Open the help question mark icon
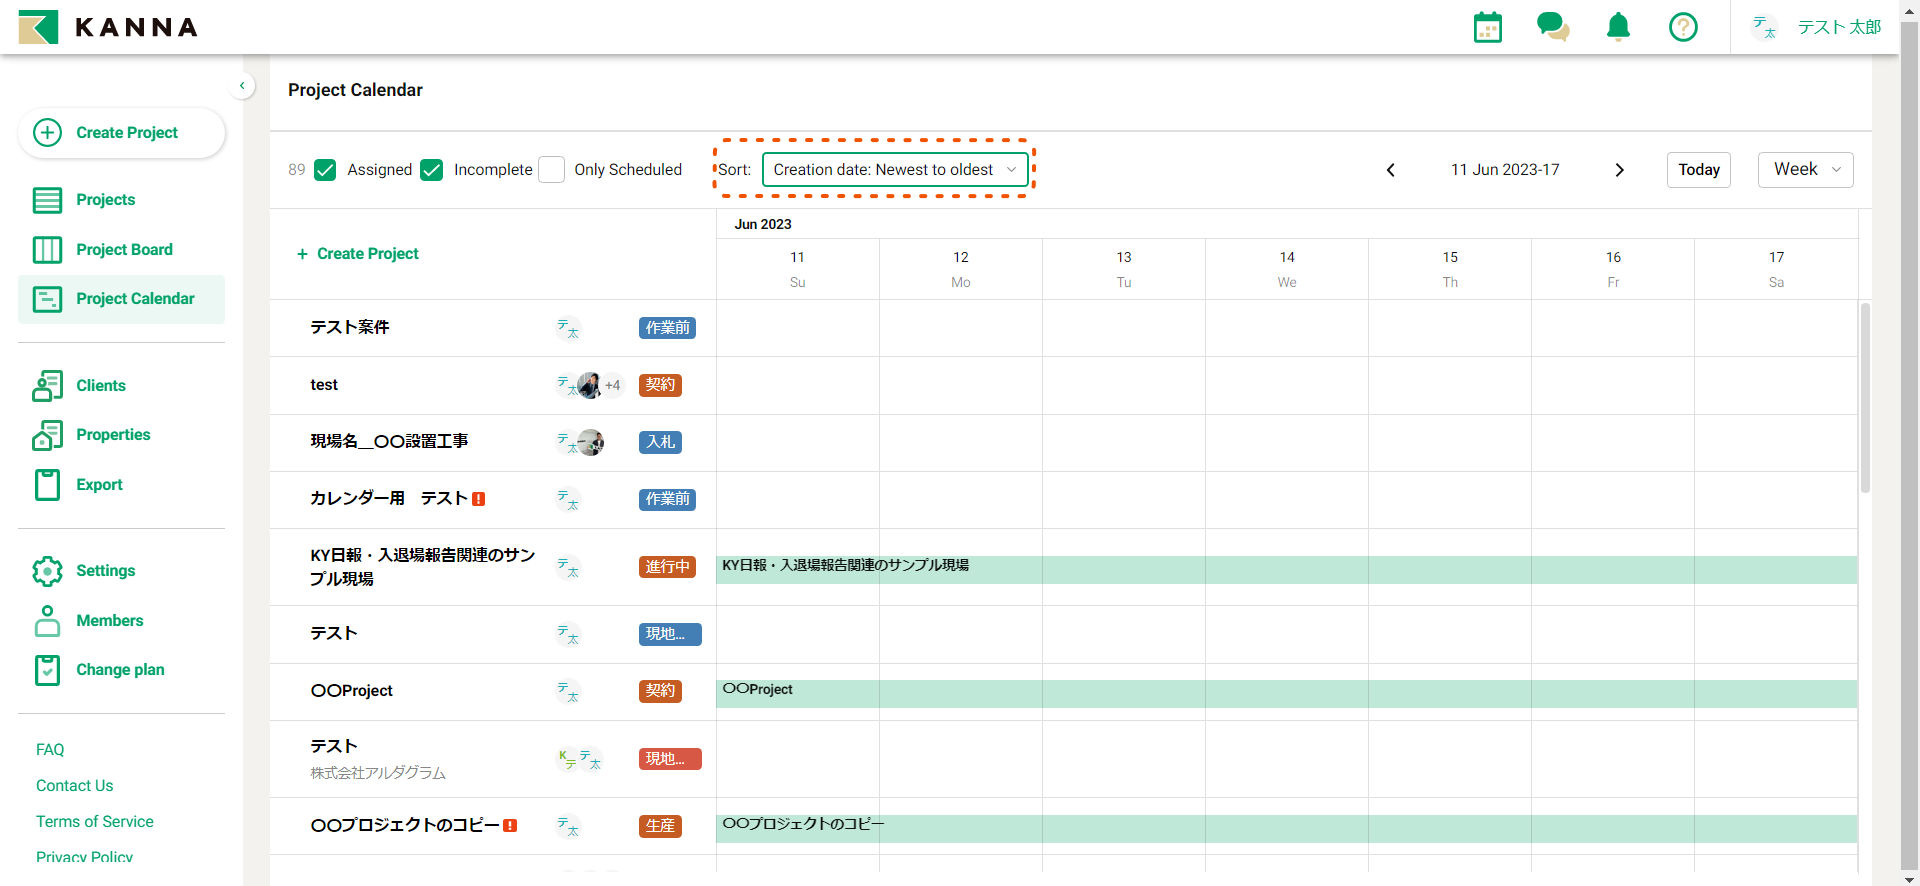Image resolution: width=1920 pixels, height=886 pixels. coord(1683,27)
